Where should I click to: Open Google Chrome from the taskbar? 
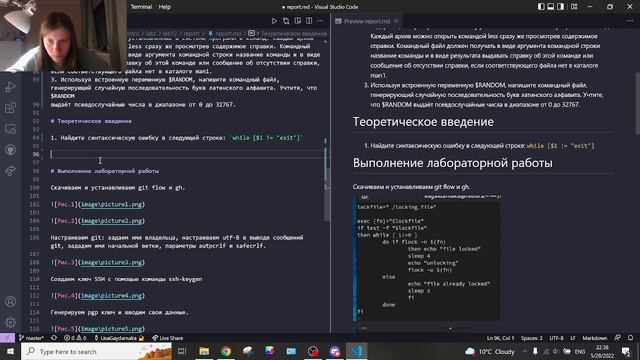coord(226,351)
